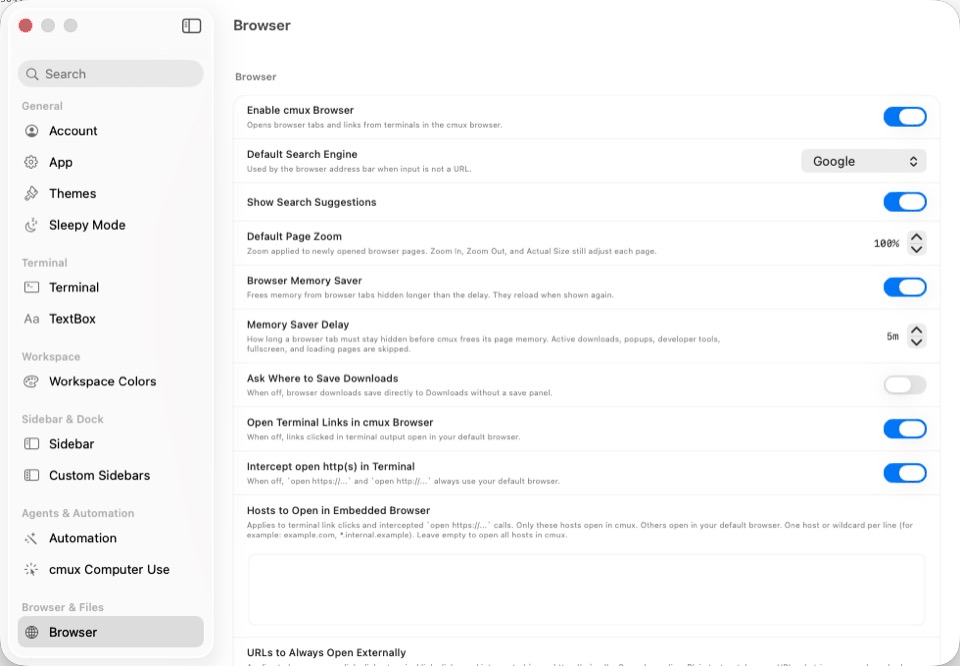
Task: Click the Account person icon
Action: click(31, 131)
